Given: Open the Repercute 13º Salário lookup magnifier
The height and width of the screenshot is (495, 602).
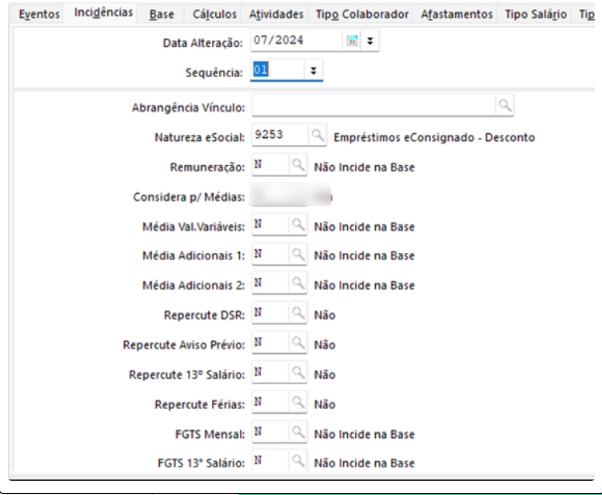Looking at the screenshot, I should pyautogui.click(x=298, y=372).
